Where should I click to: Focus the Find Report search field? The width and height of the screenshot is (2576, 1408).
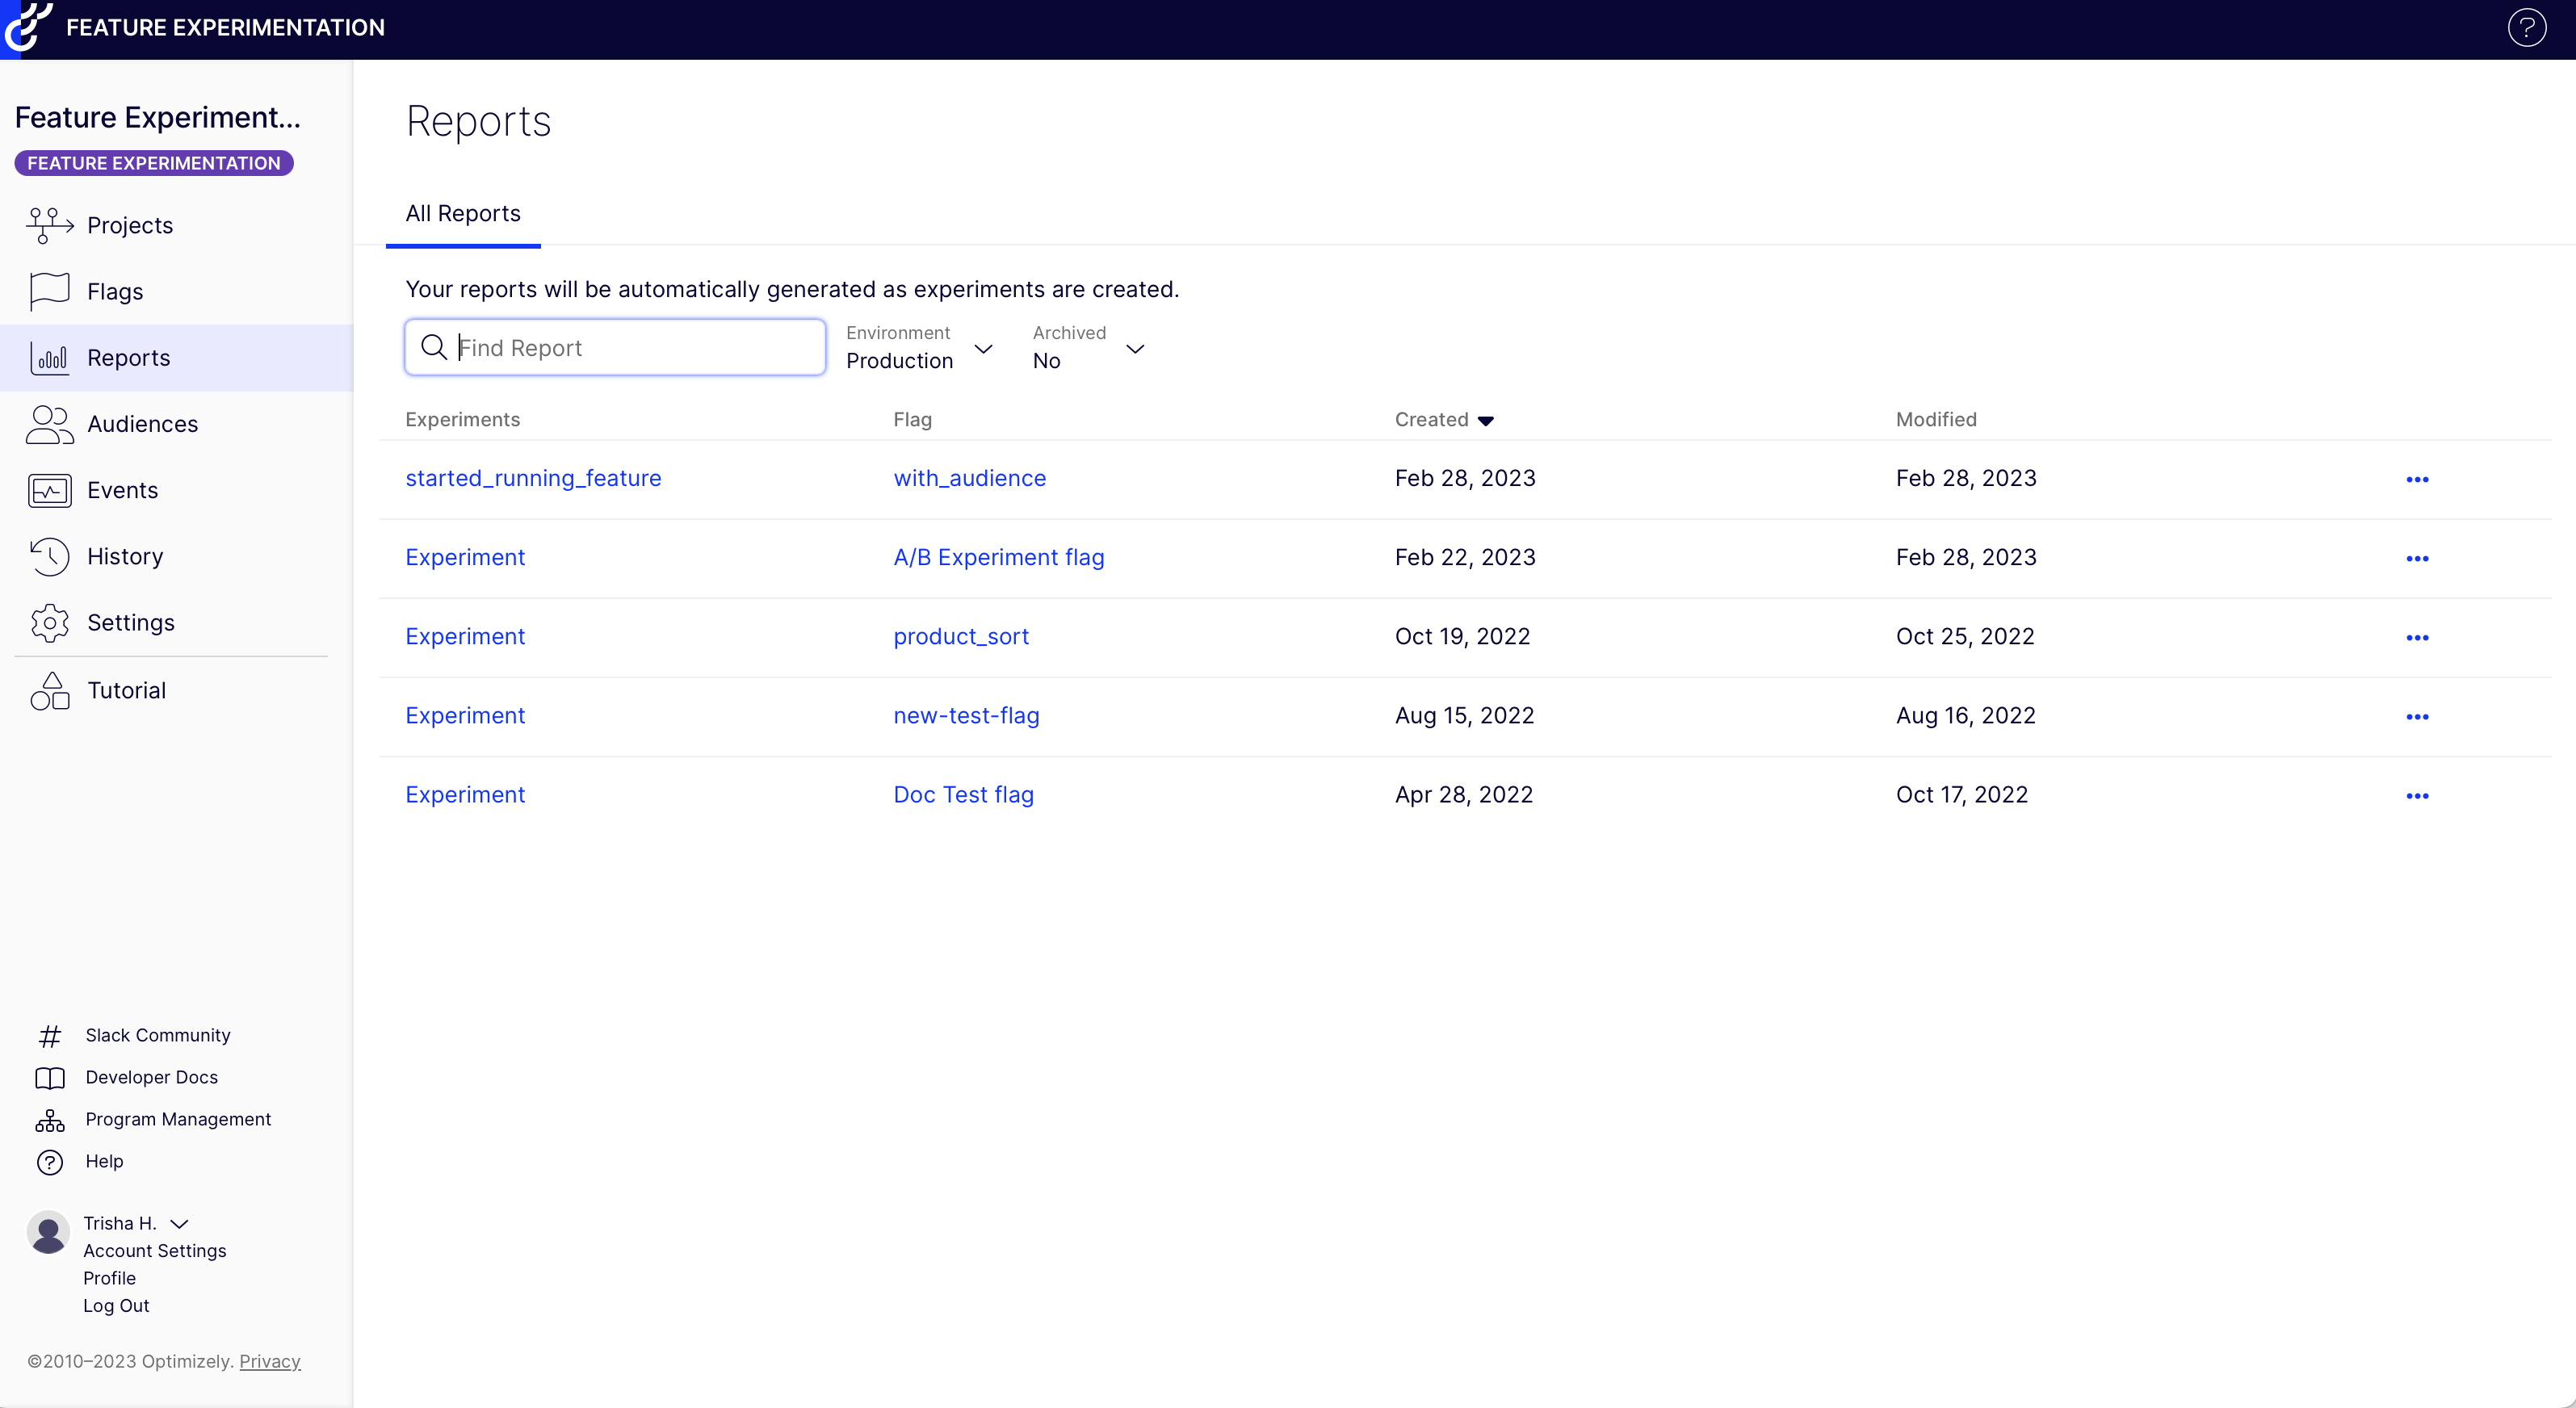(x=630, y=347)
